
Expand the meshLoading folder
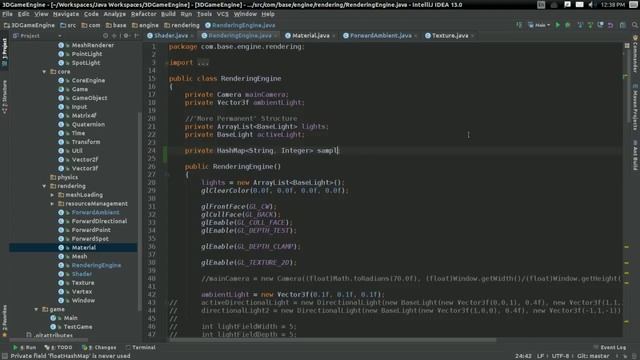(52, 195)
